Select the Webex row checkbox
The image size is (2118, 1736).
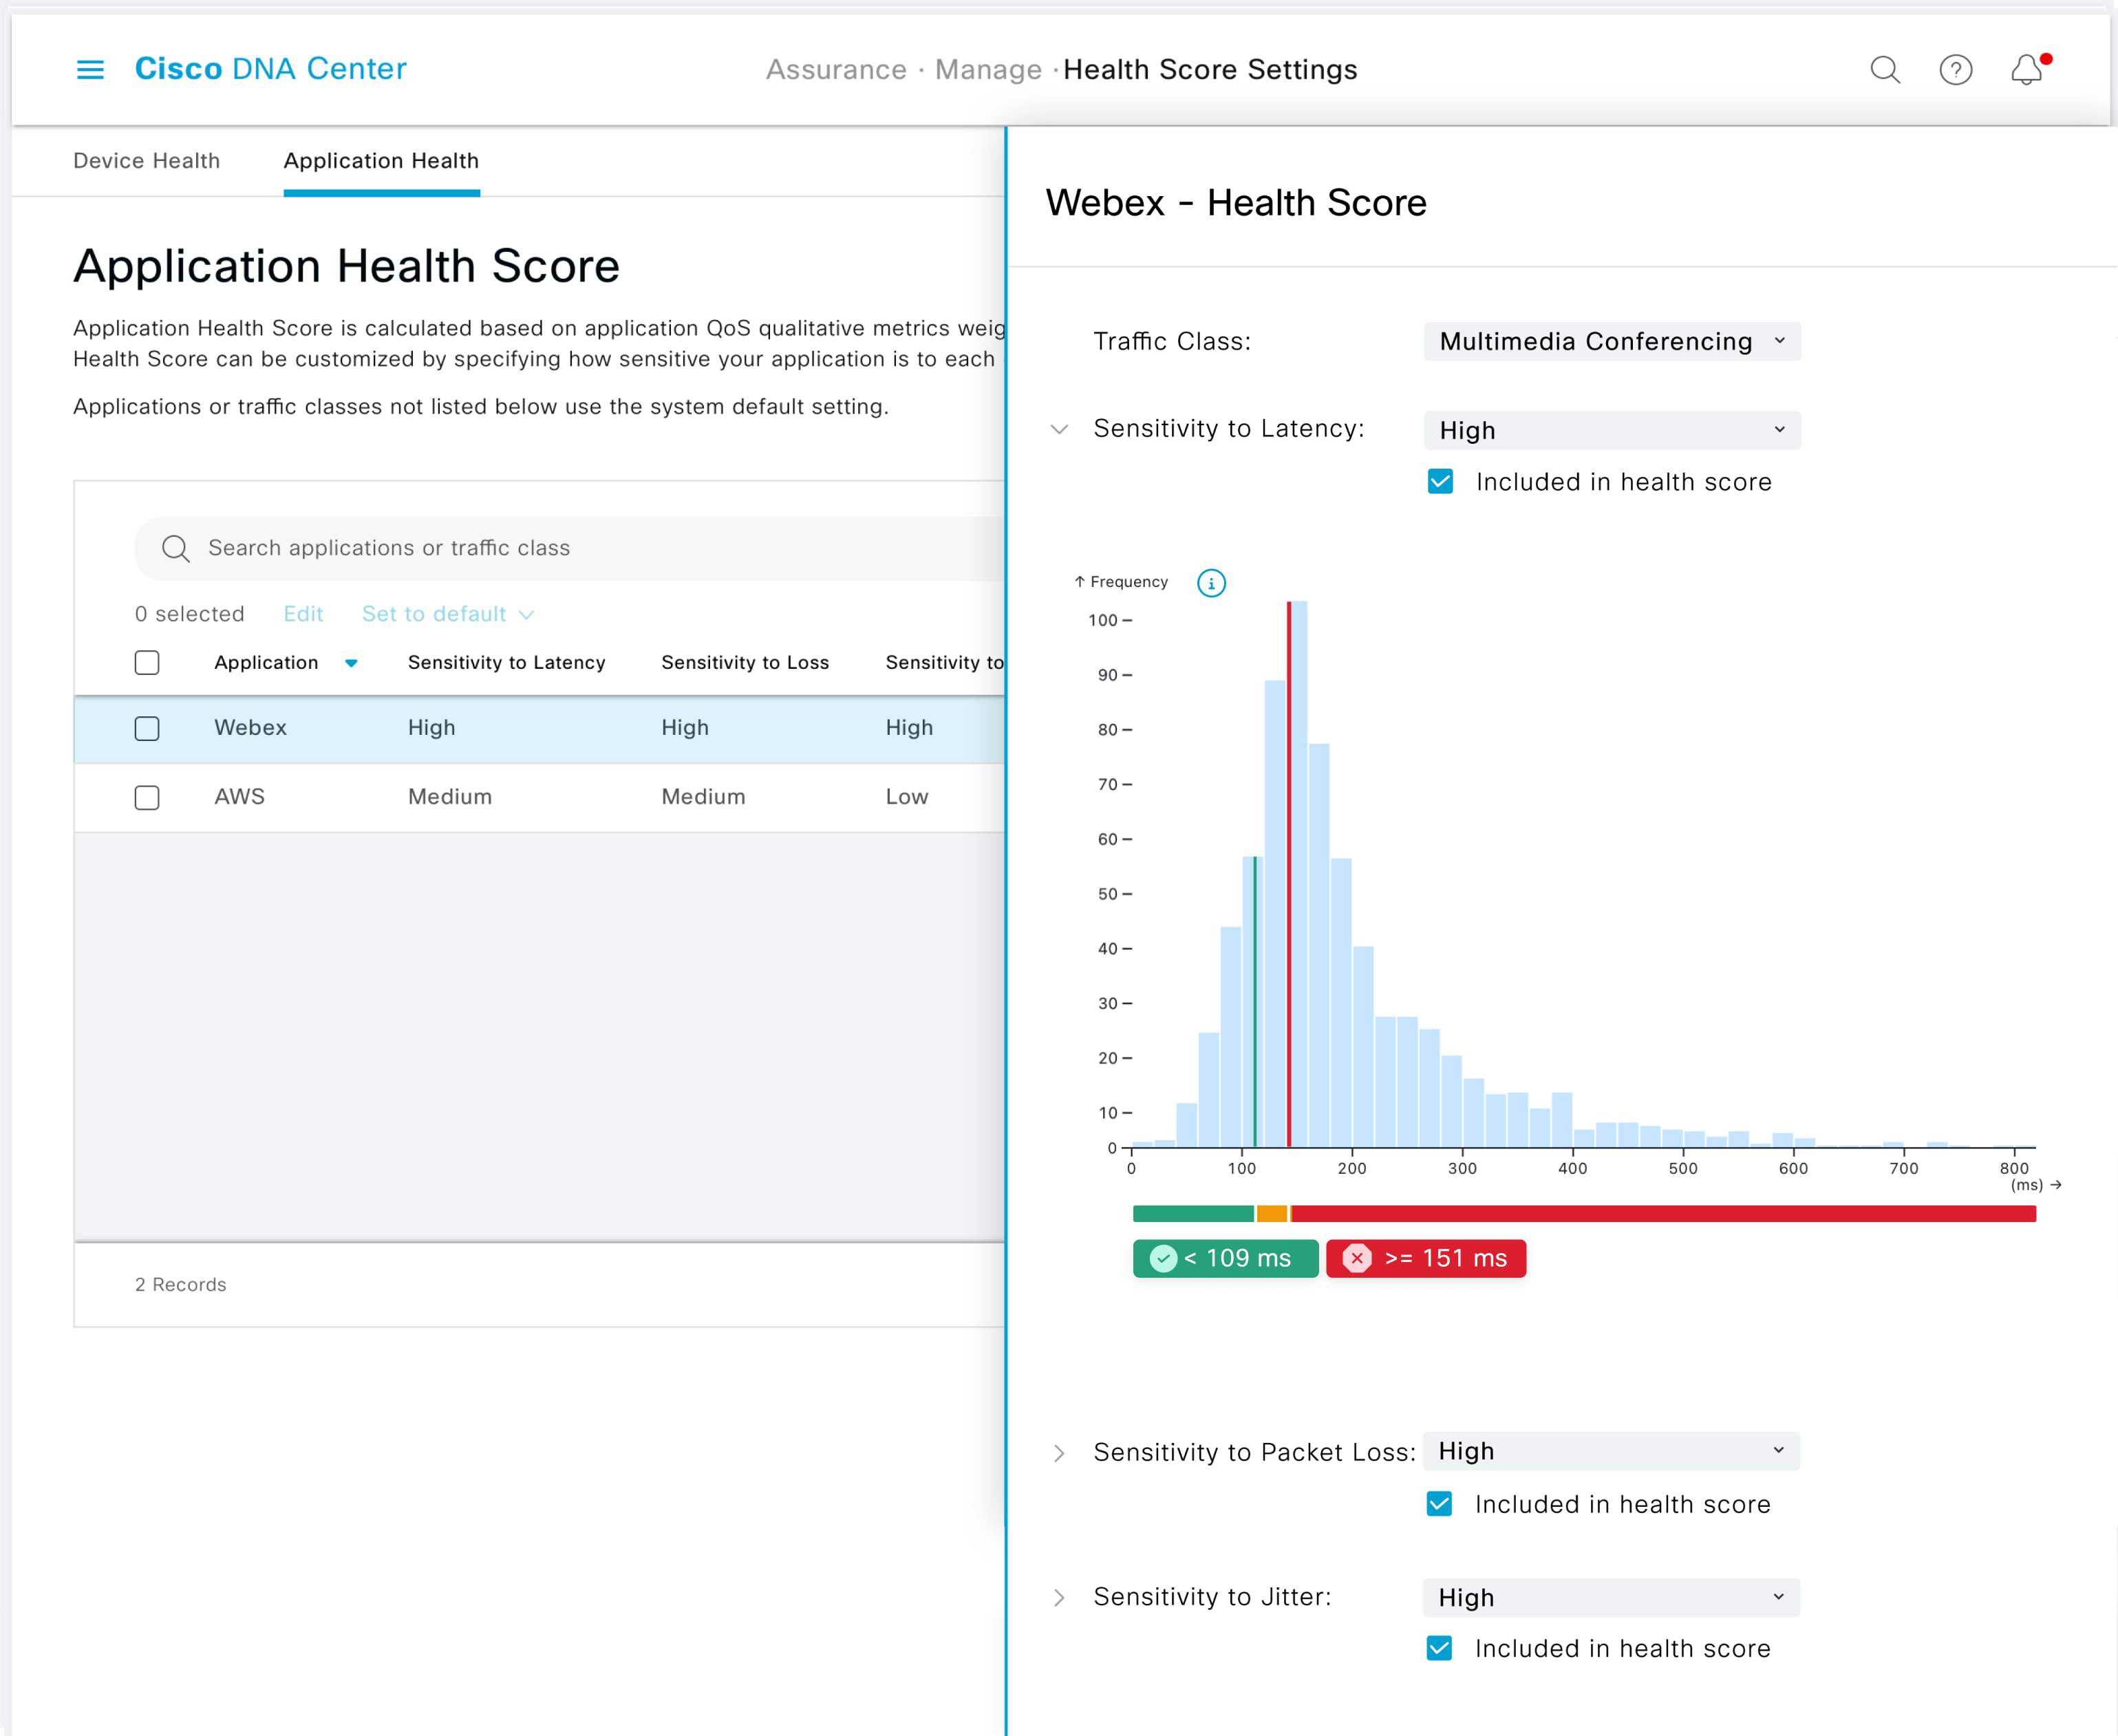pyautogui.click(x=147, y=728)
